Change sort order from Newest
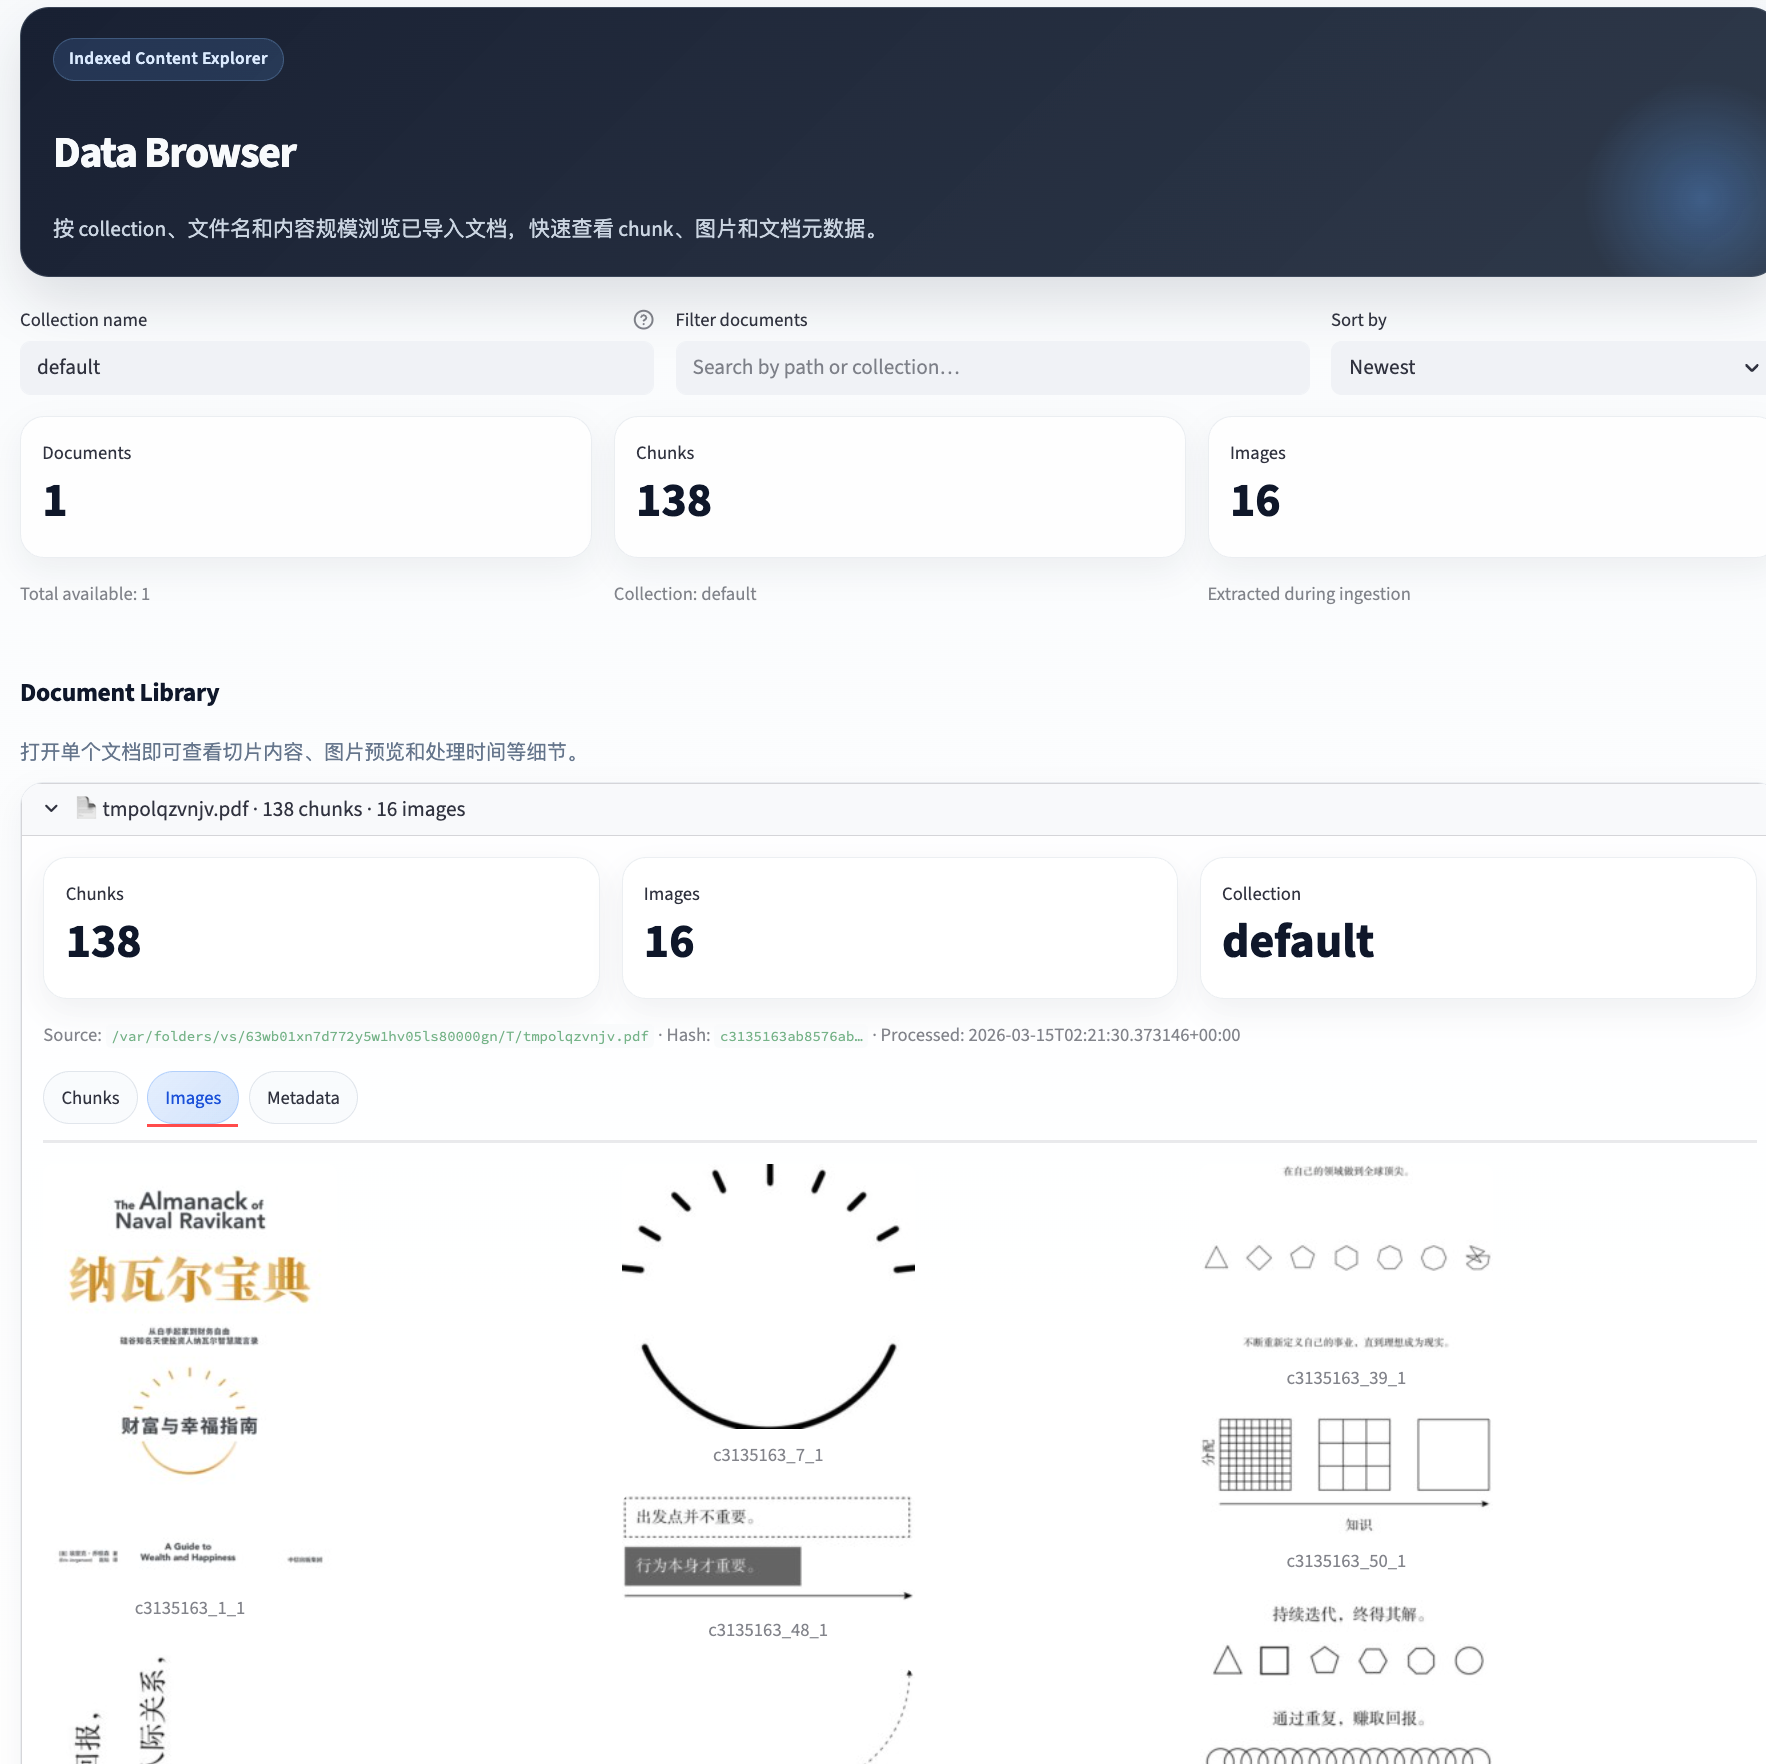 click(1546, 367)
